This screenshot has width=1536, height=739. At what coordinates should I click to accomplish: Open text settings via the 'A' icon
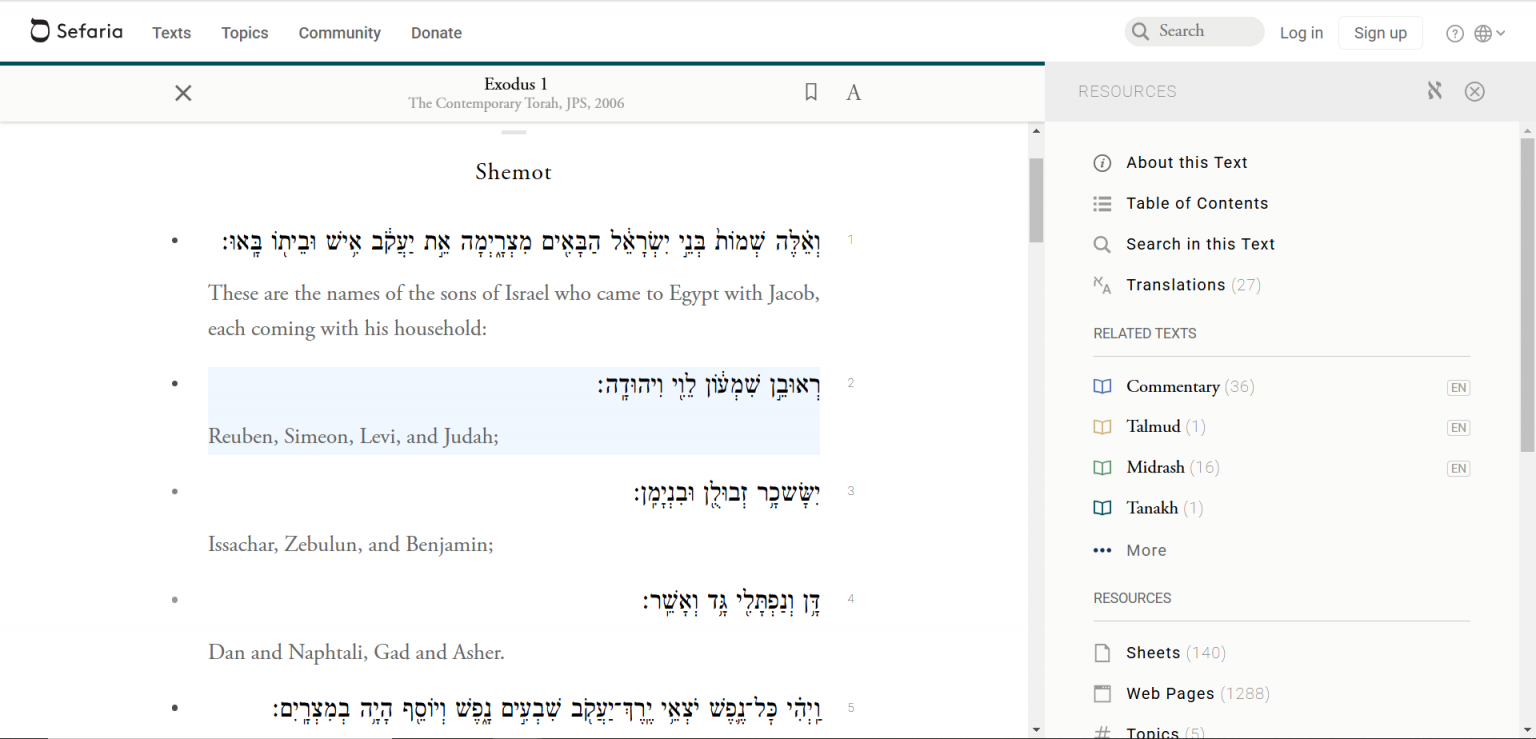[x=853, y=91]
